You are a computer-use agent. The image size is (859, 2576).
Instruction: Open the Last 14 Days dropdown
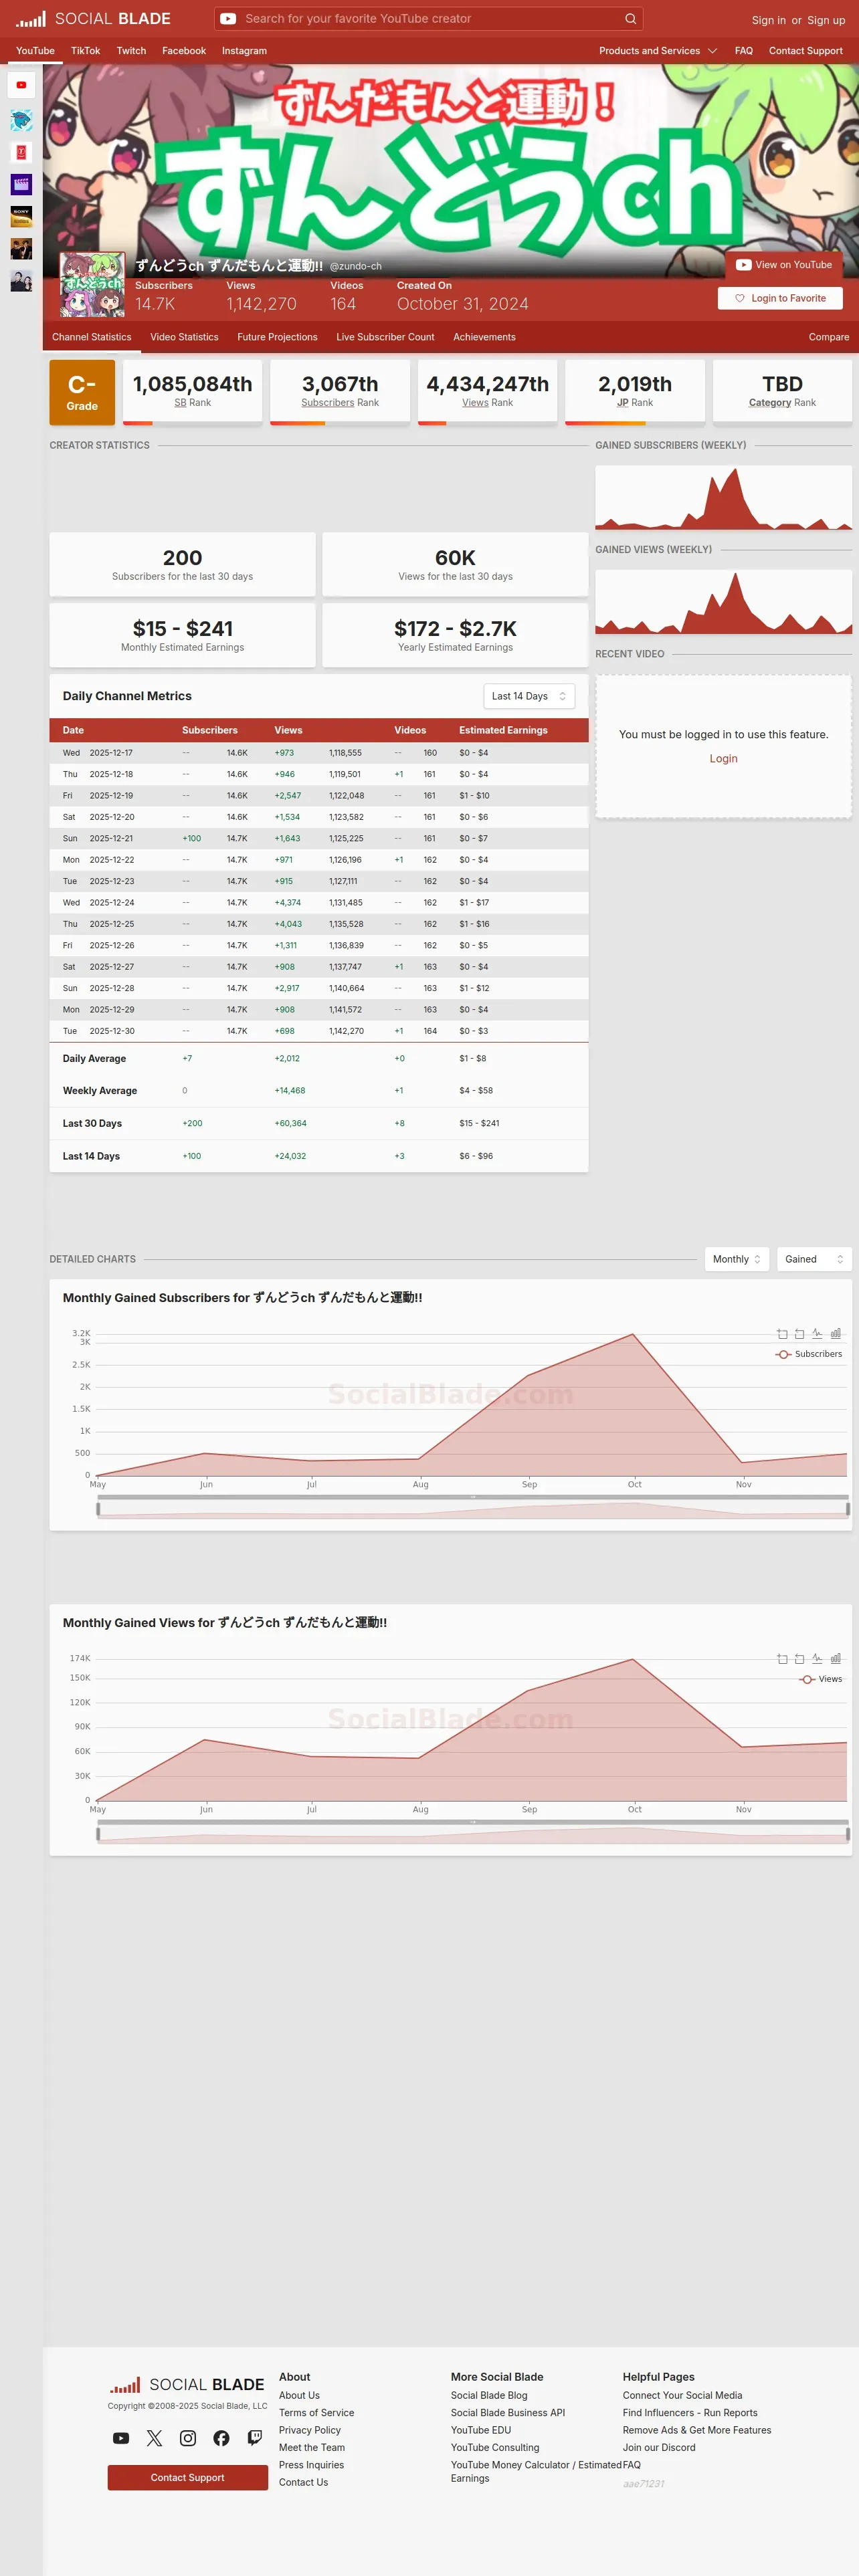coord(529,696)
